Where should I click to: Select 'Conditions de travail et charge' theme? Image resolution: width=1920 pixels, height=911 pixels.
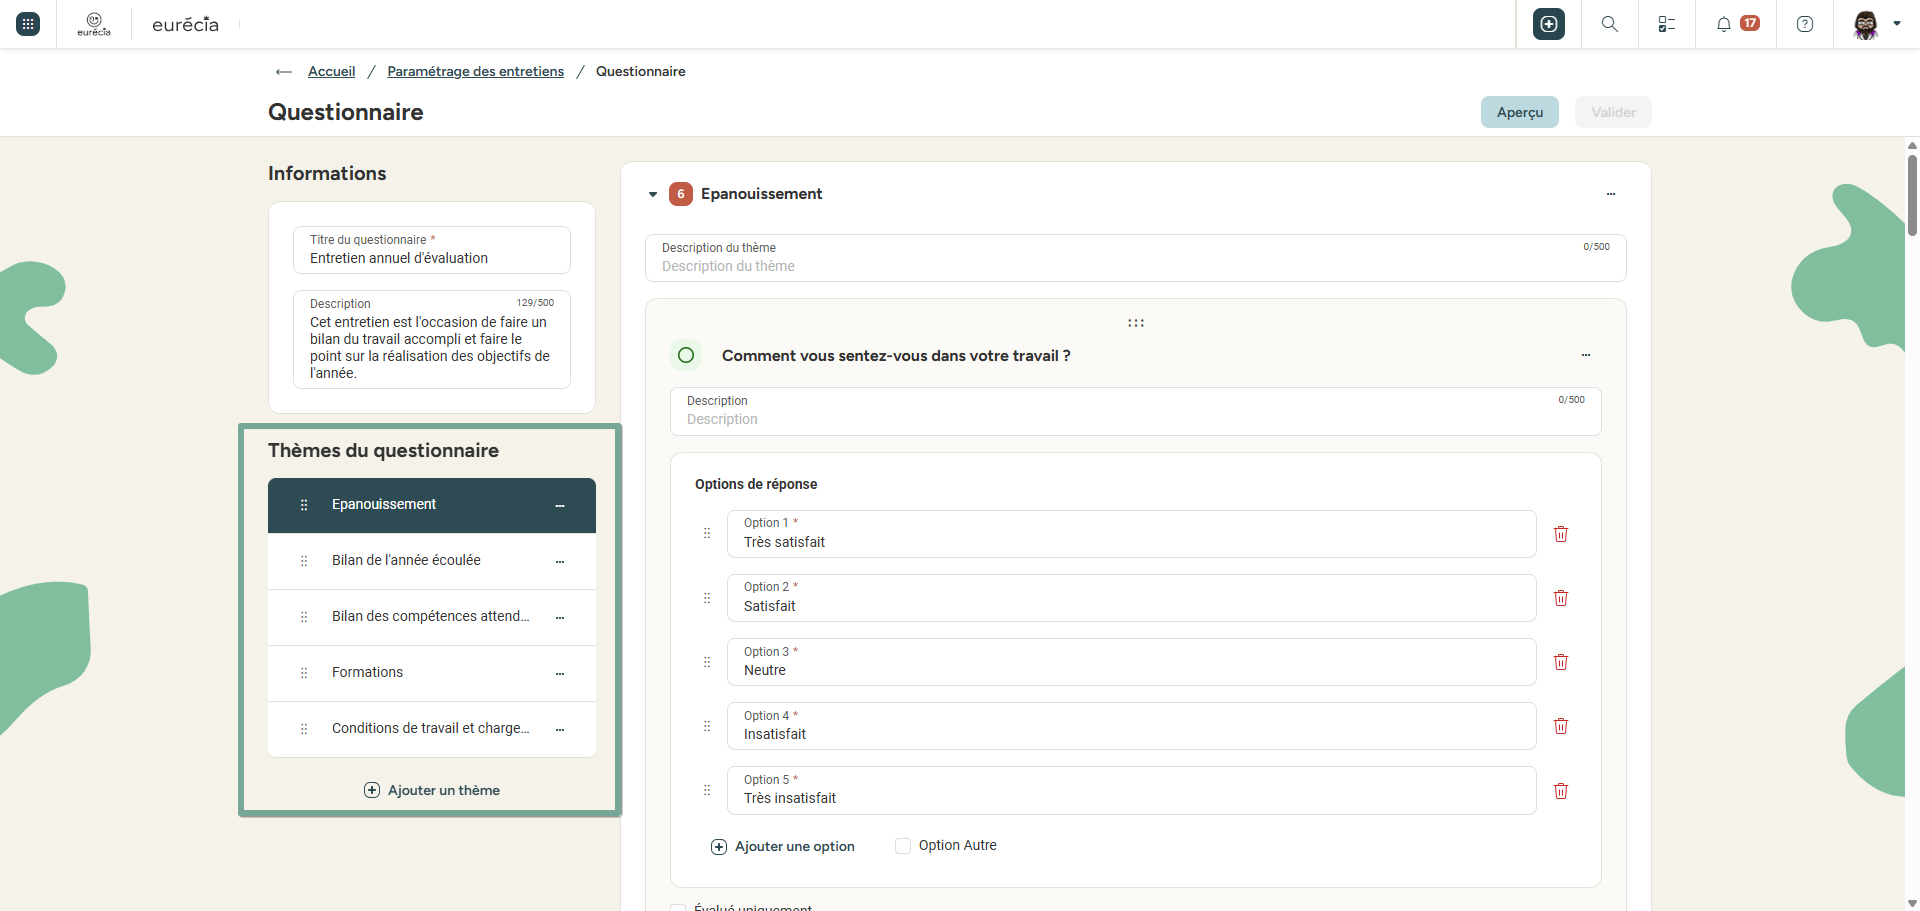tap(432, 729)
